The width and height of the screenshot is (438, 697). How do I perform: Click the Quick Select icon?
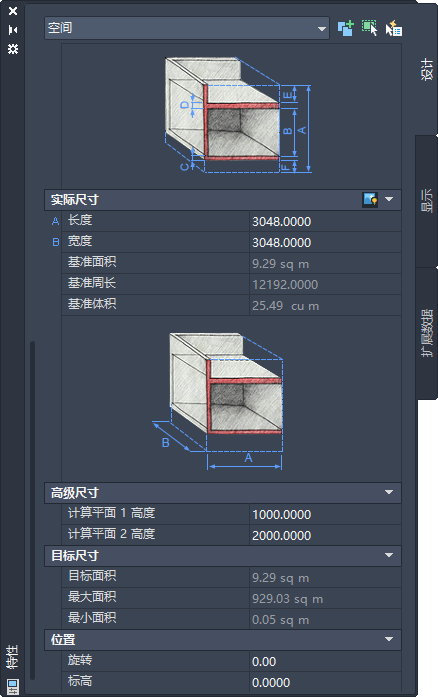tap(394, 28)
